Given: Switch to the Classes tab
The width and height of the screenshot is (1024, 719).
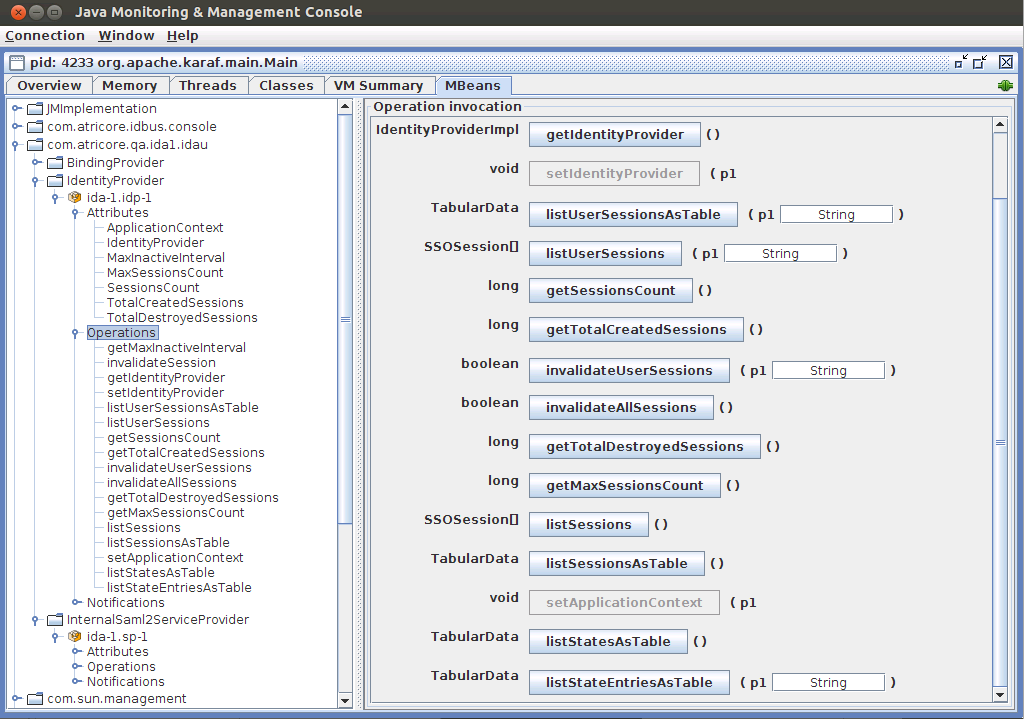Looking at the screenshot, I should [286, 86].
